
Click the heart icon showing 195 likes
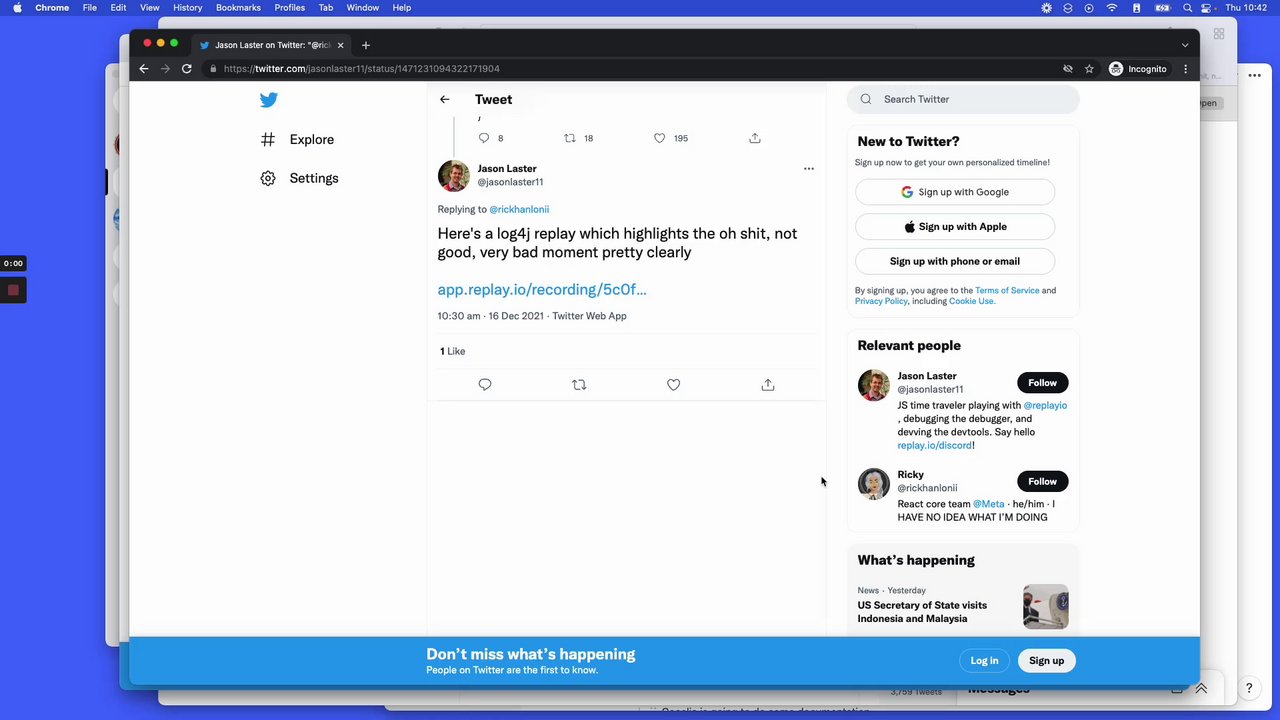(659, 138)
